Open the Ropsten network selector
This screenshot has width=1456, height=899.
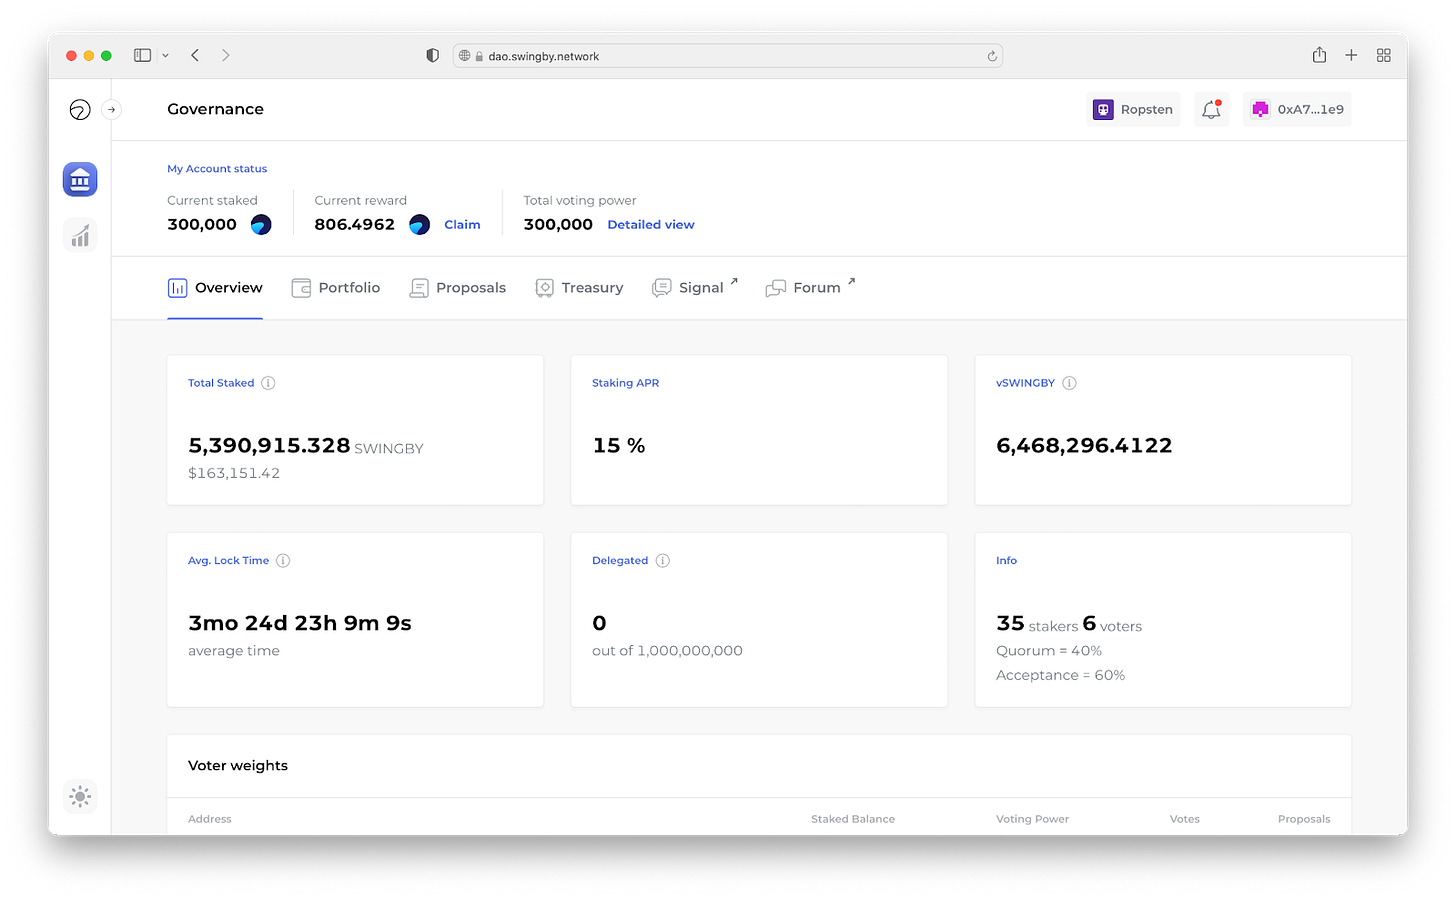pyautogui.click(x=1133, y=109)
